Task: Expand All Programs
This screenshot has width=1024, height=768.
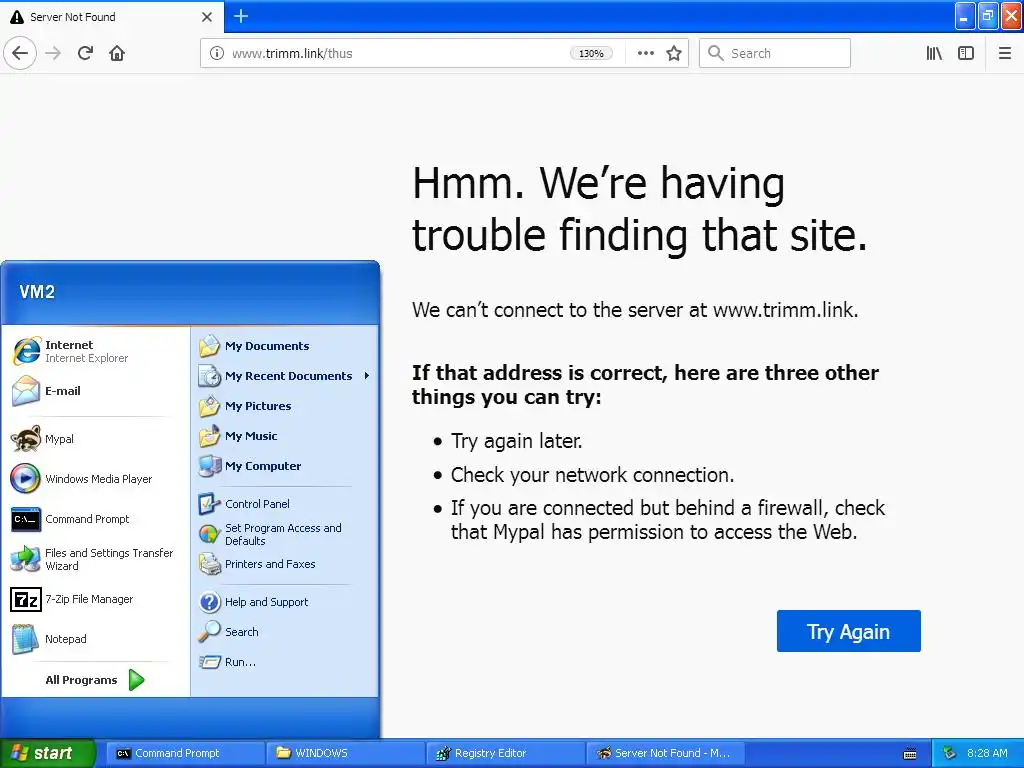Action: click(95, 680)
